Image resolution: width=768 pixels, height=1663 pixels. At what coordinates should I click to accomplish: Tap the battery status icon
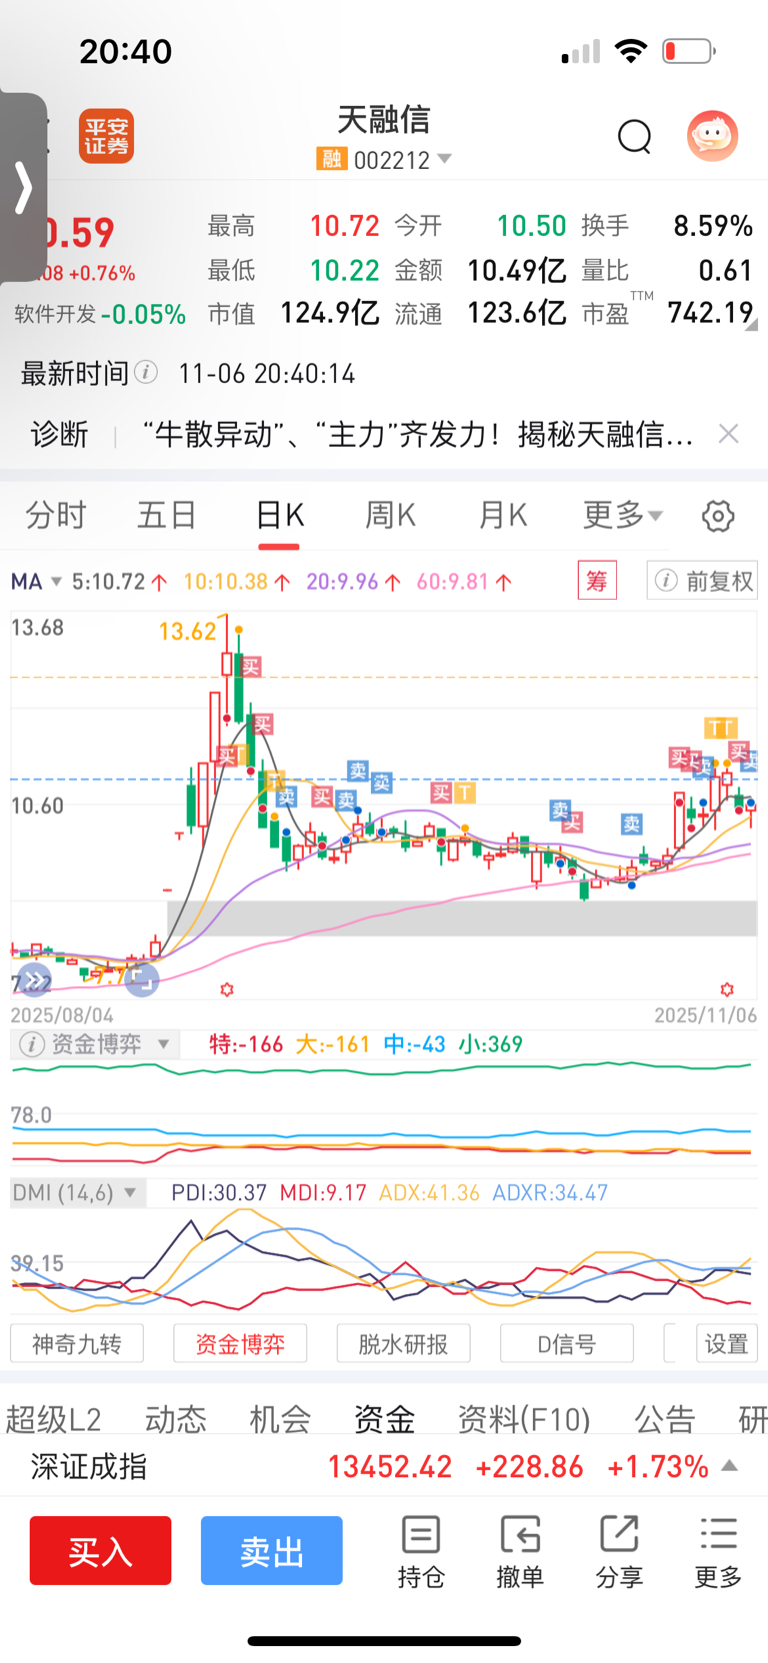[689, 51]
